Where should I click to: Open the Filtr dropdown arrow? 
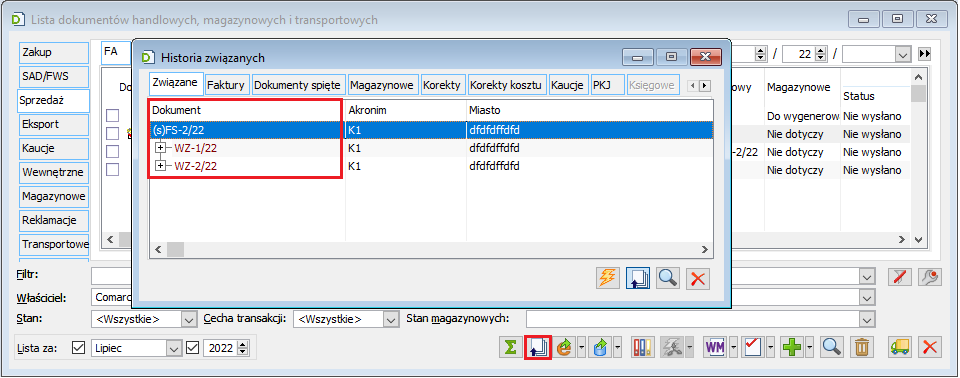tap(866, 277)
